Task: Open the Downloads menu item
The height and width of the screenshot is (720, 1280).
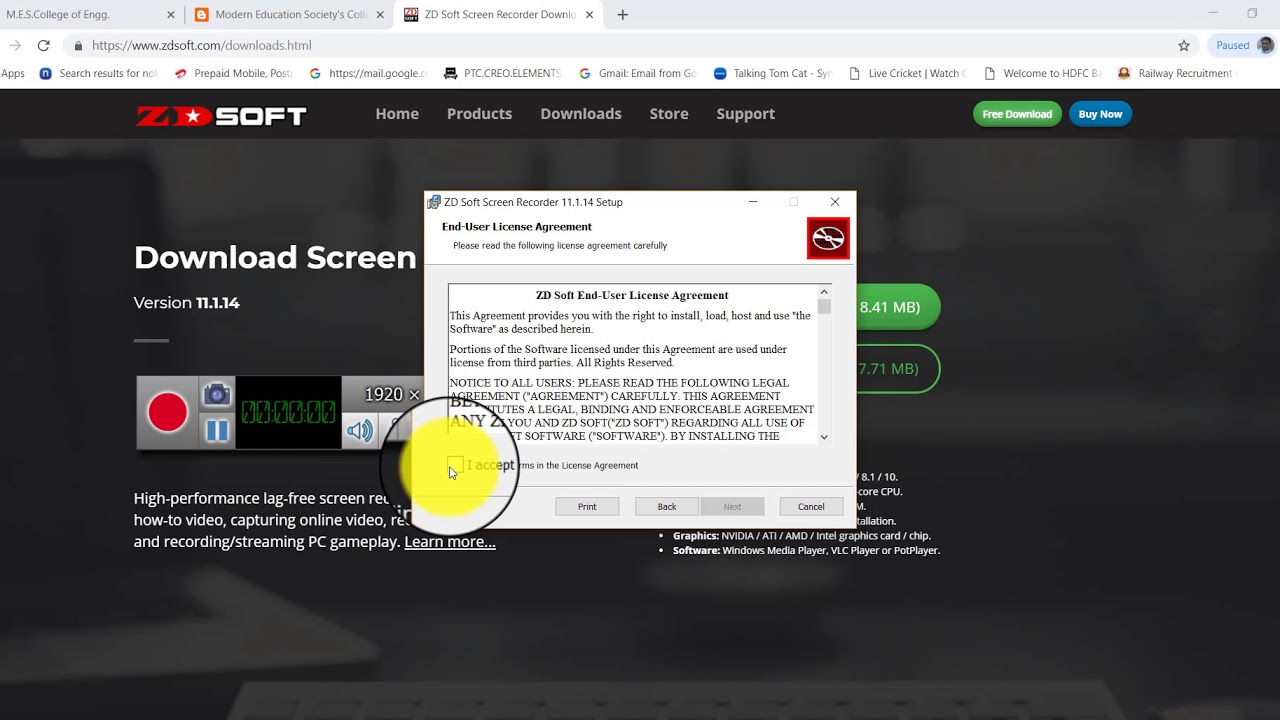Action: click(x=581, y=114)
